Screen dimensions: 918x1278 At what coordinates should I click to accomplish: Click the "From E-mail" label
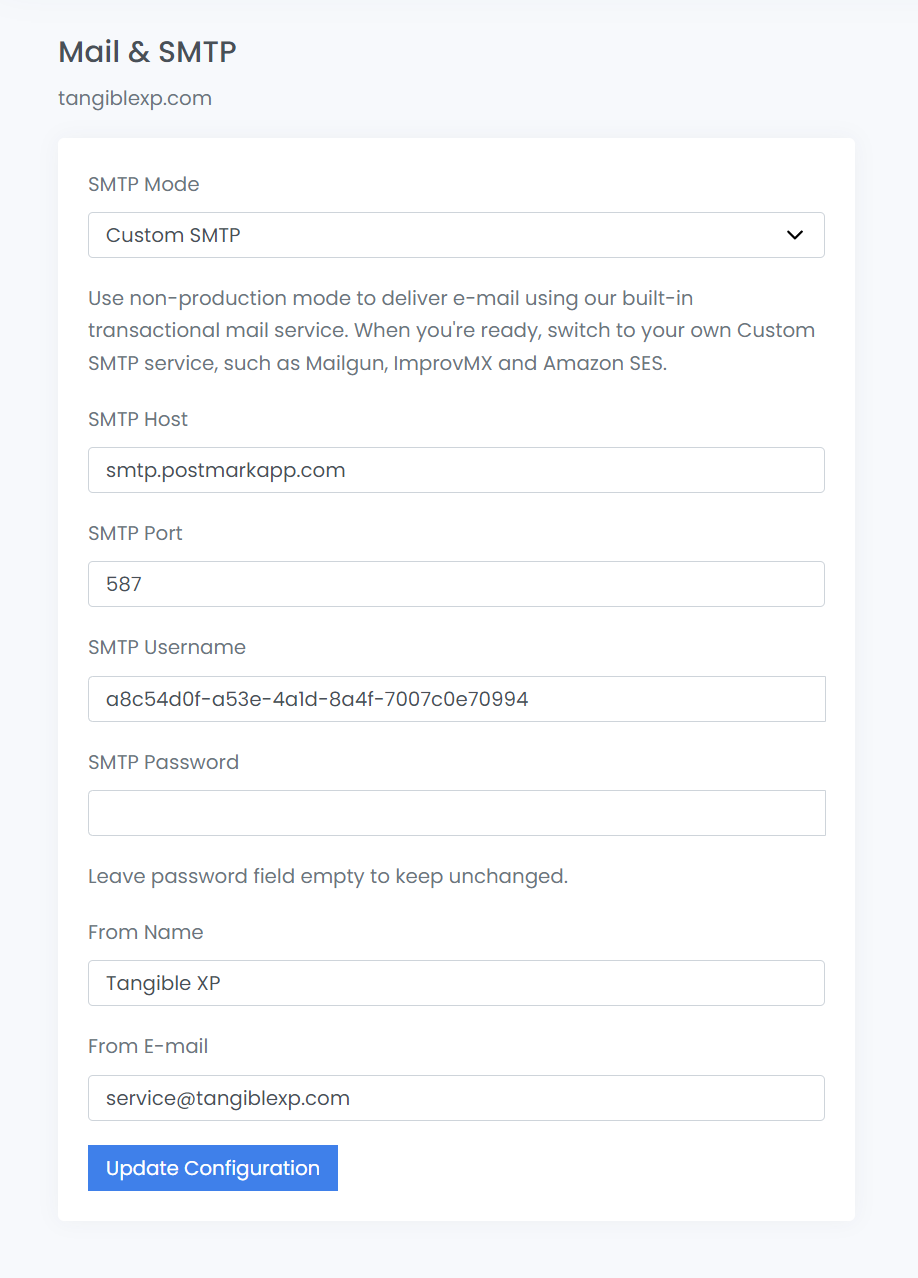tap(148, 1046)
